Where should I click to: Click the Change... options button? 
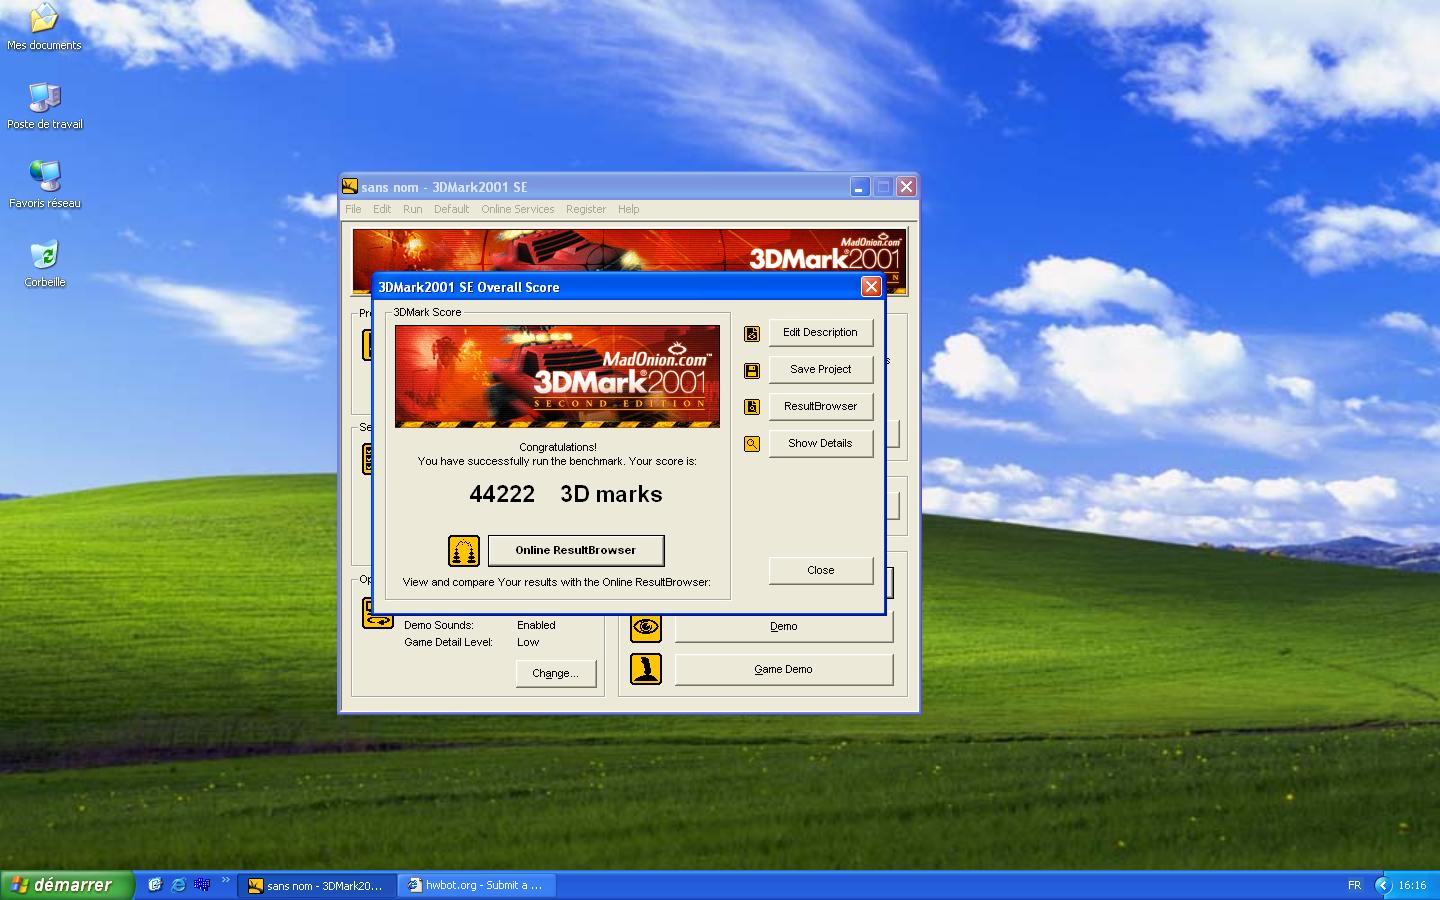555,673
